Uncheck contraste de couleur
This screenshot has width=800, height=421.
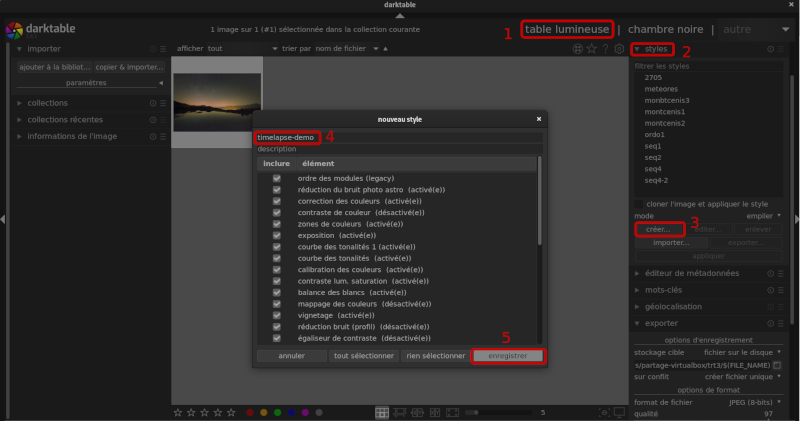point(277,212)
